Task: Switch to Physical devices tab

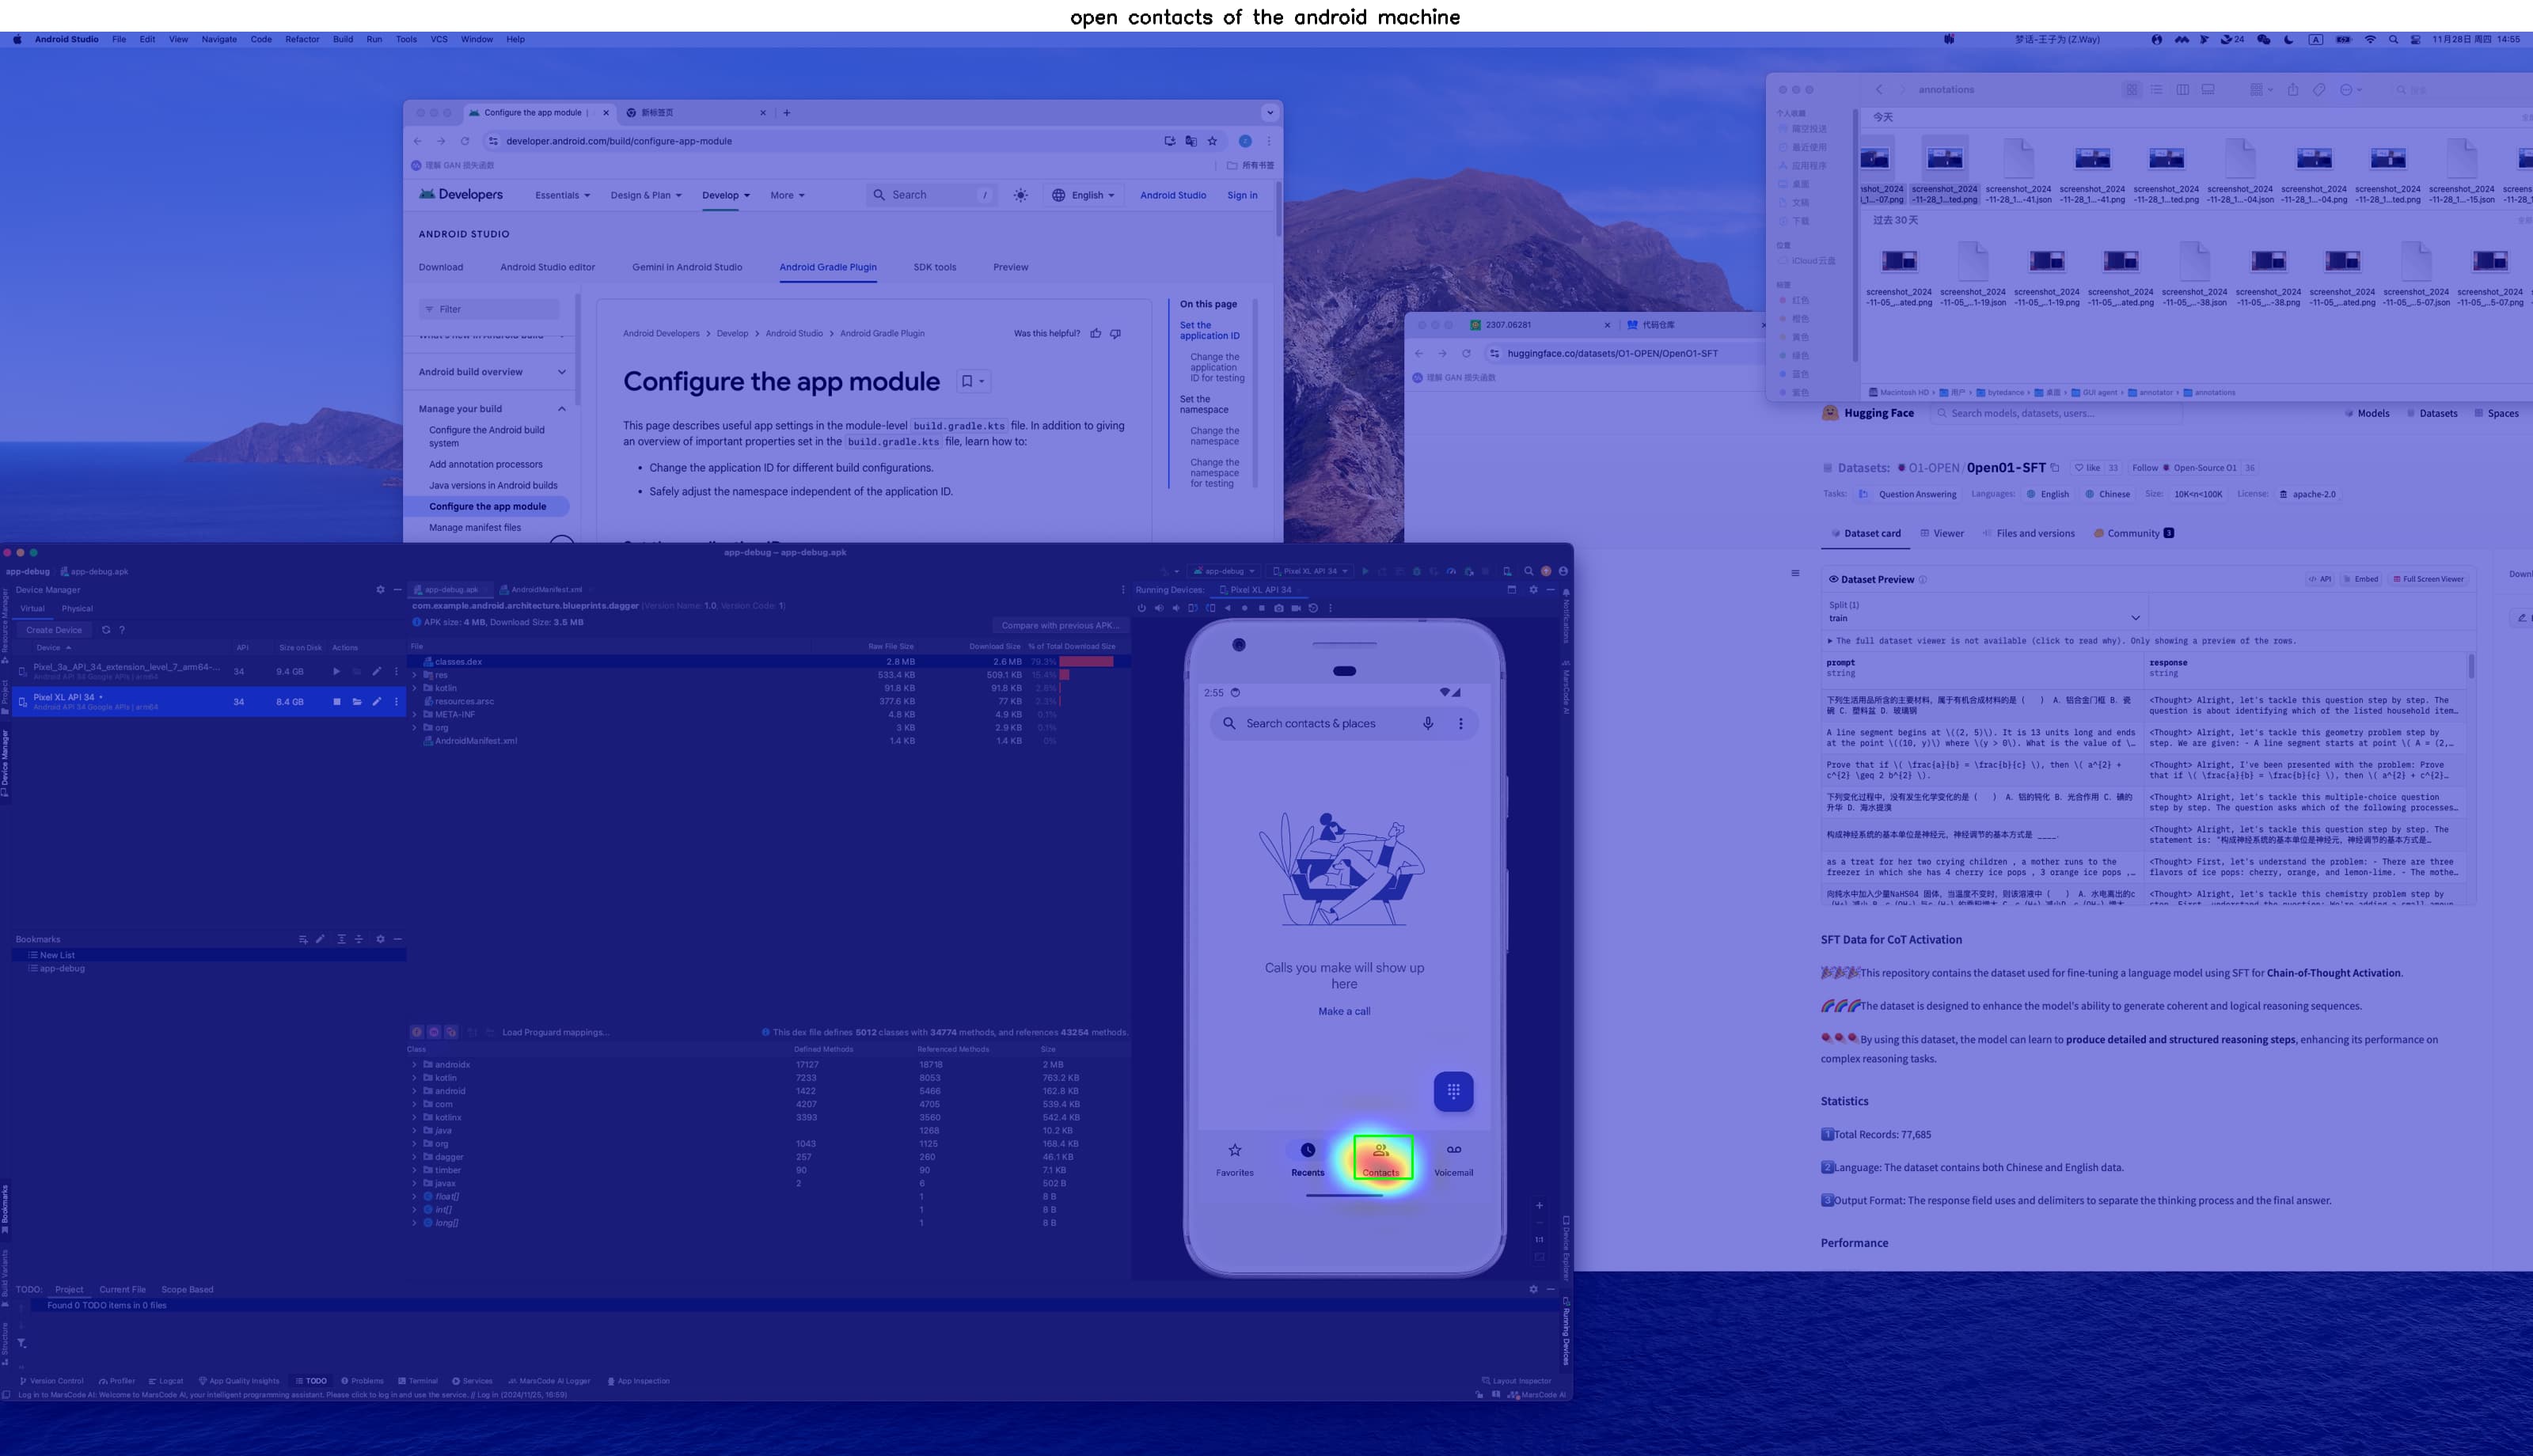Action: pyautogui.click(x=77, y=608)
